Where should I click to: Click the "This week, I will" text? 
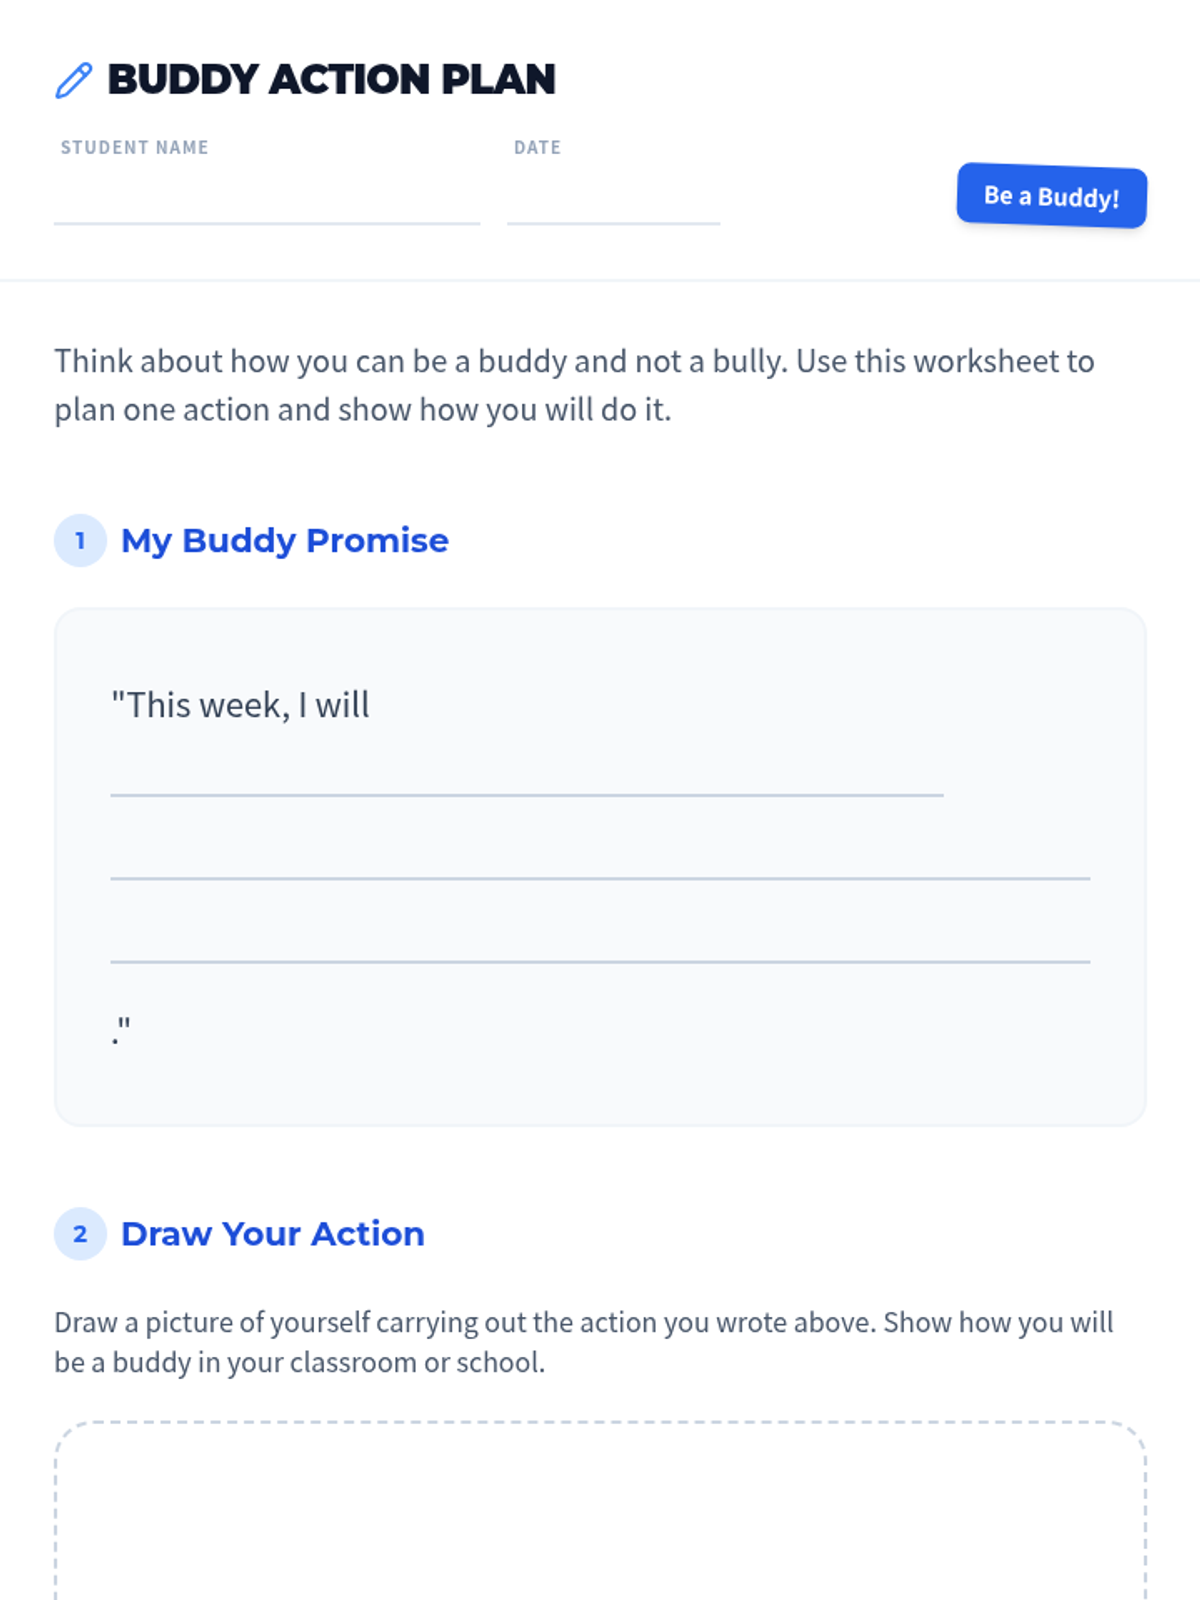(240, 705)
